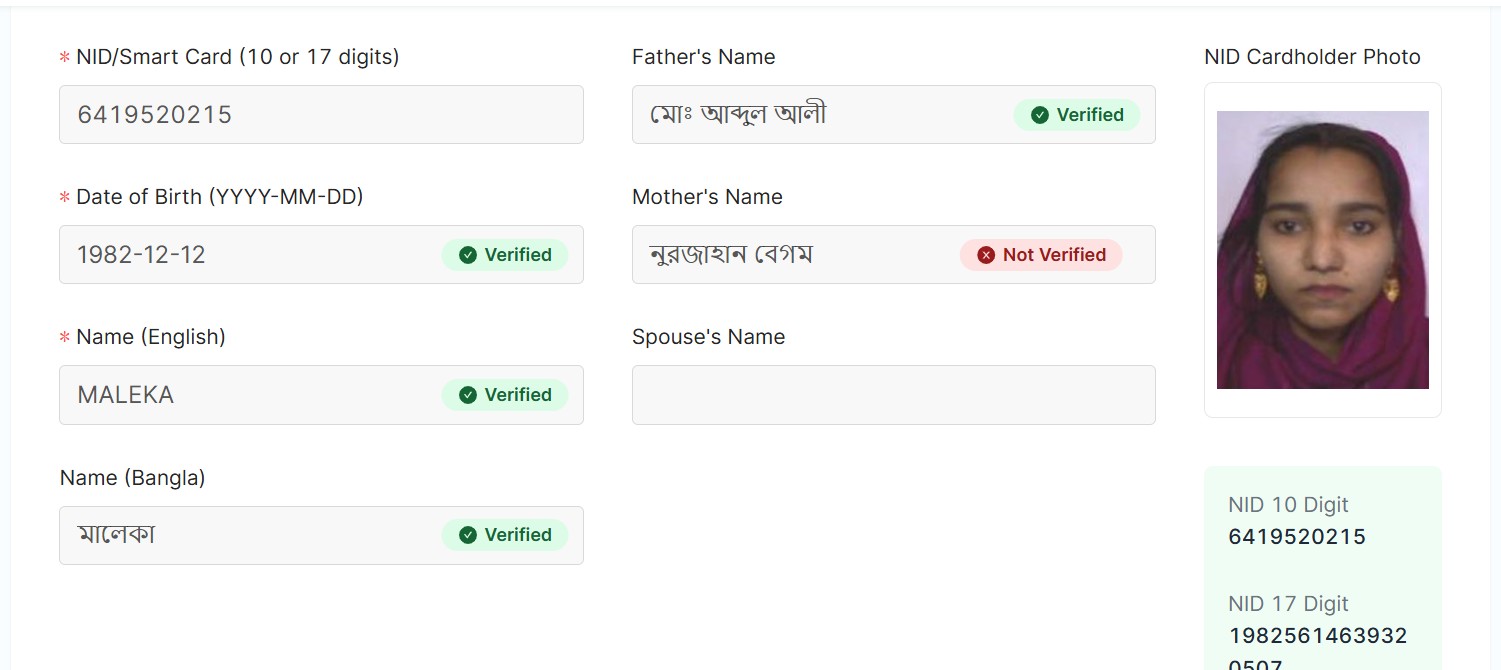Click the NID cardholder photo
Screen dimensions: 1501x670
(1322, 249)
